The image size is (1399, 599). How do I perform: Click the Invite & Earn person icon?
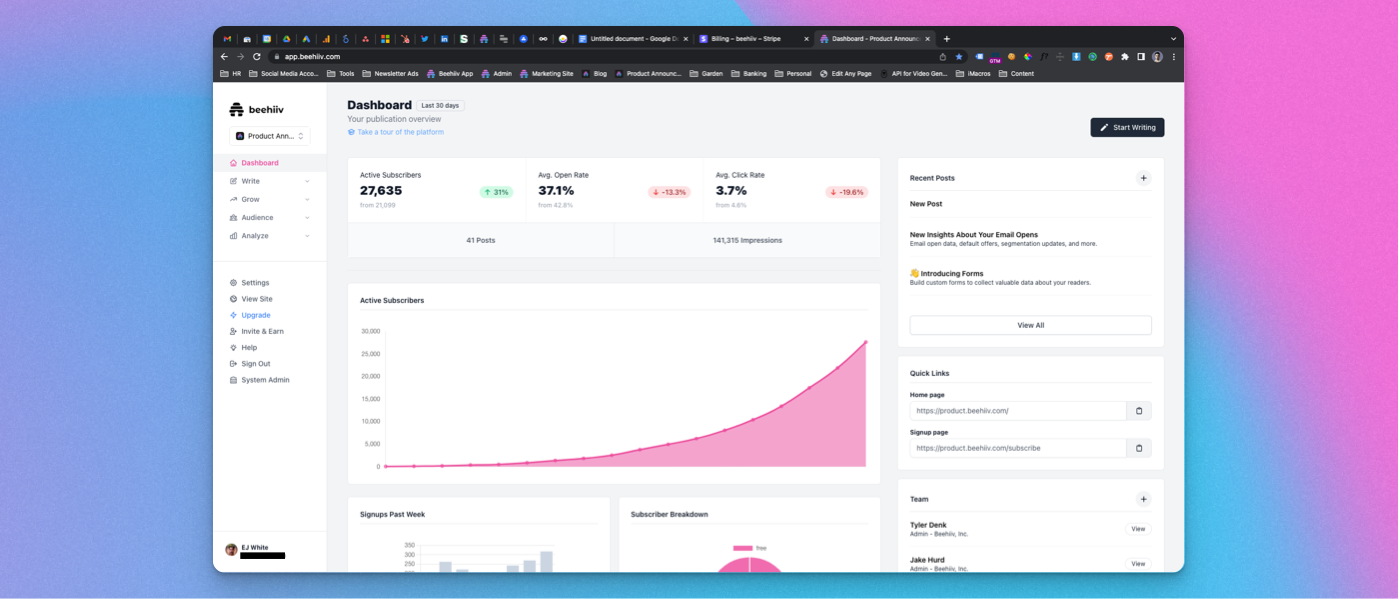(x=233, y=331)
